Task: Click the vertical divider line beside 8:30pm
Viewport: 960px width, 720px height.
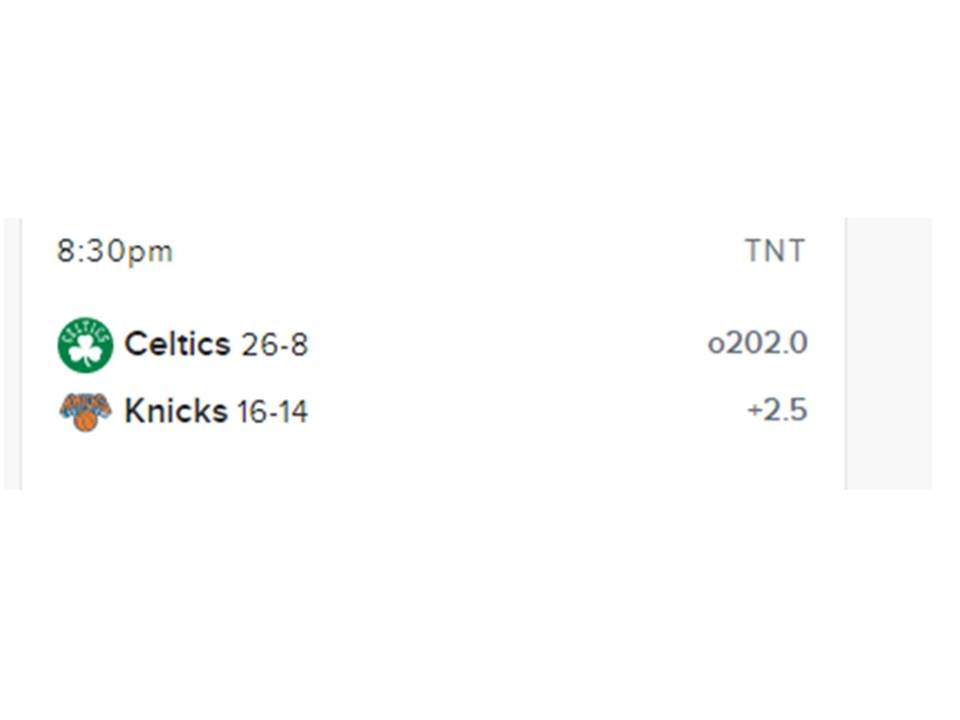Action: coord(21,353)
